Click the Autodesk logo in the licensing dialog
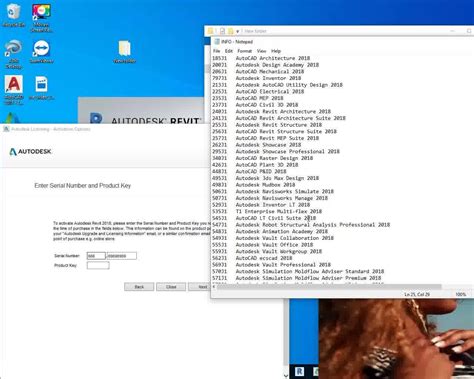Viewport: 474px width, 379px height. pyautogui.click(x=30, y=152)
